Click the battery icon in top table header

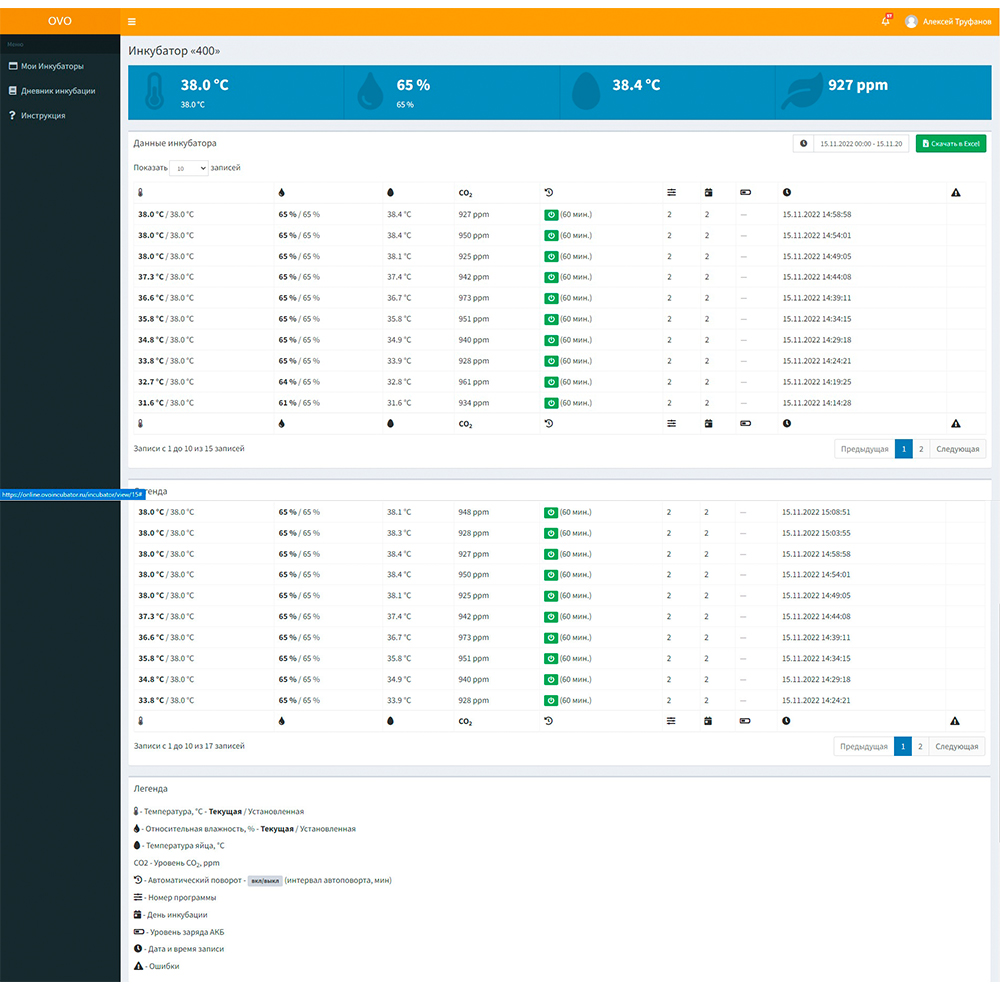tap(744, 192)
